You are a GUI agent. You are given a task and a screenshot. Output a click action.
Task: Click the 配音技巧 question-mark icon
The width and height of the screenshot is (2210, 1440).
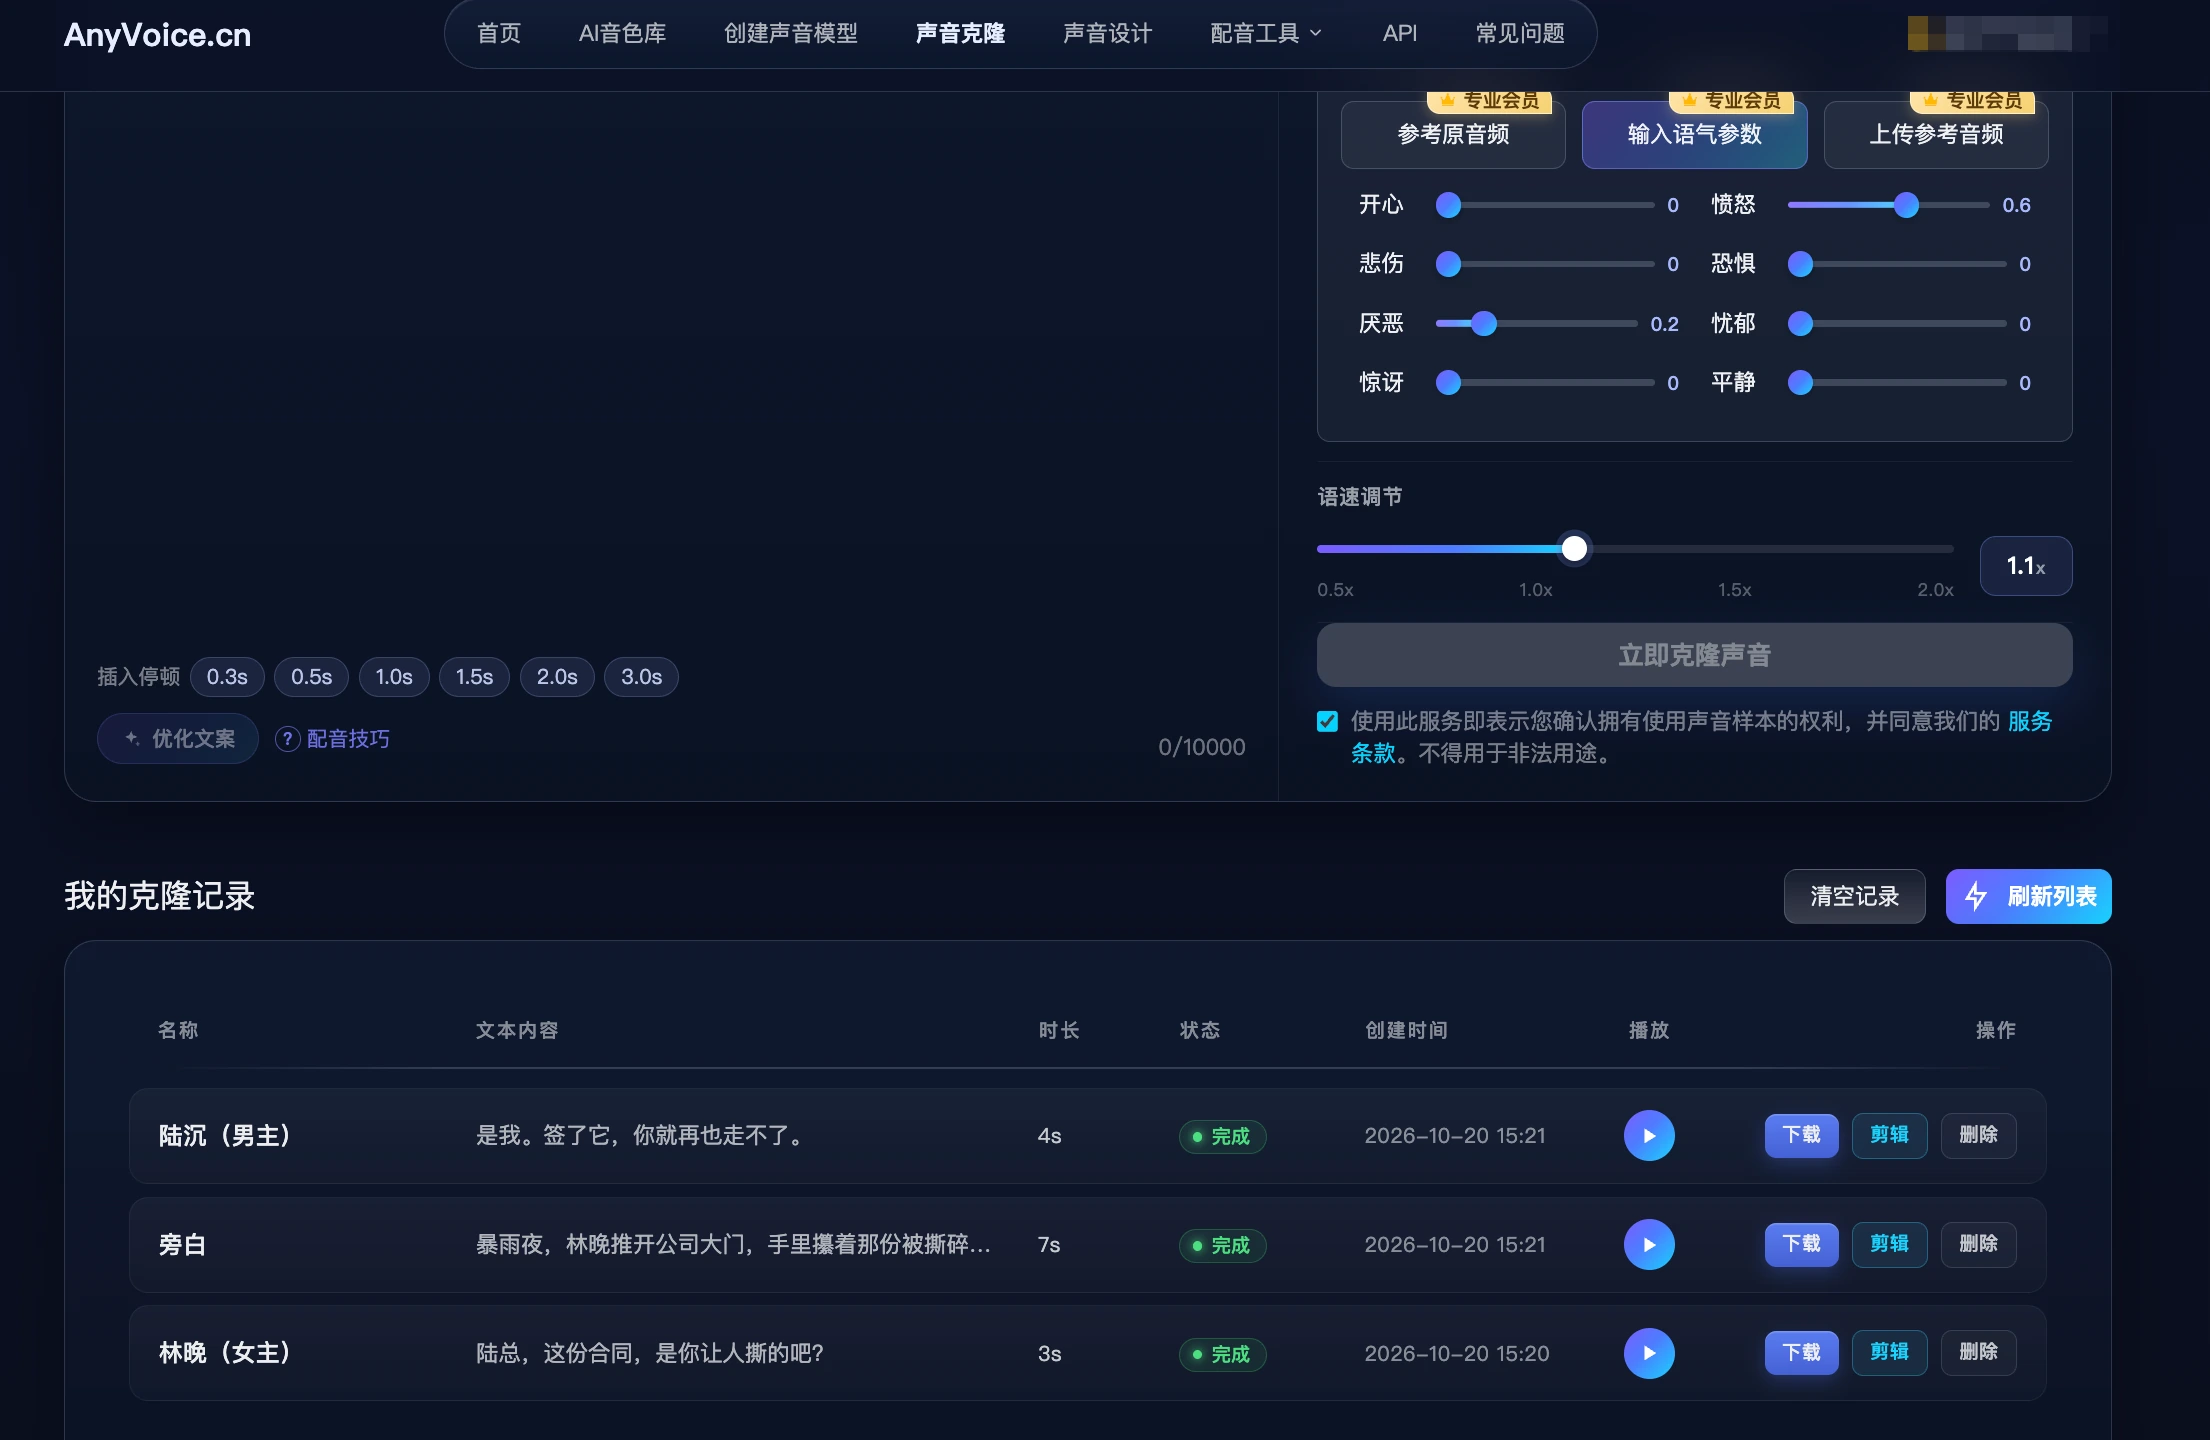tap(287, 739)
